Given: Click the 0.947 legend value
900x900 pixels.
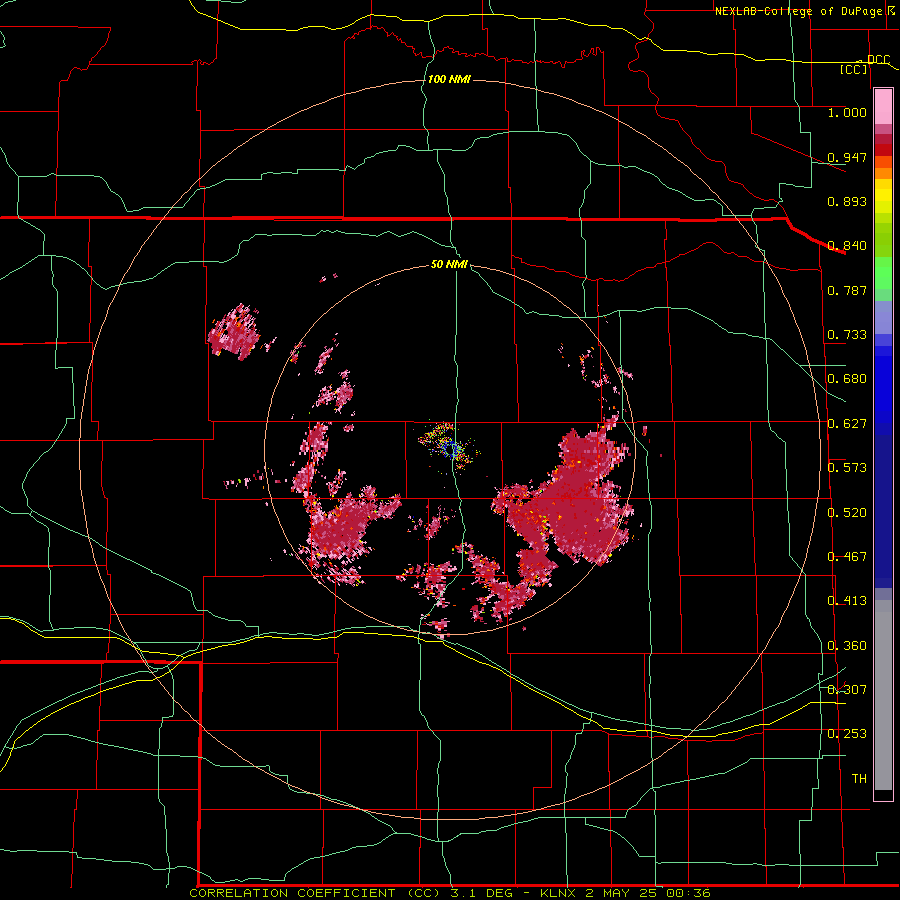Looking at the screenshot, I should coord(847,157).
